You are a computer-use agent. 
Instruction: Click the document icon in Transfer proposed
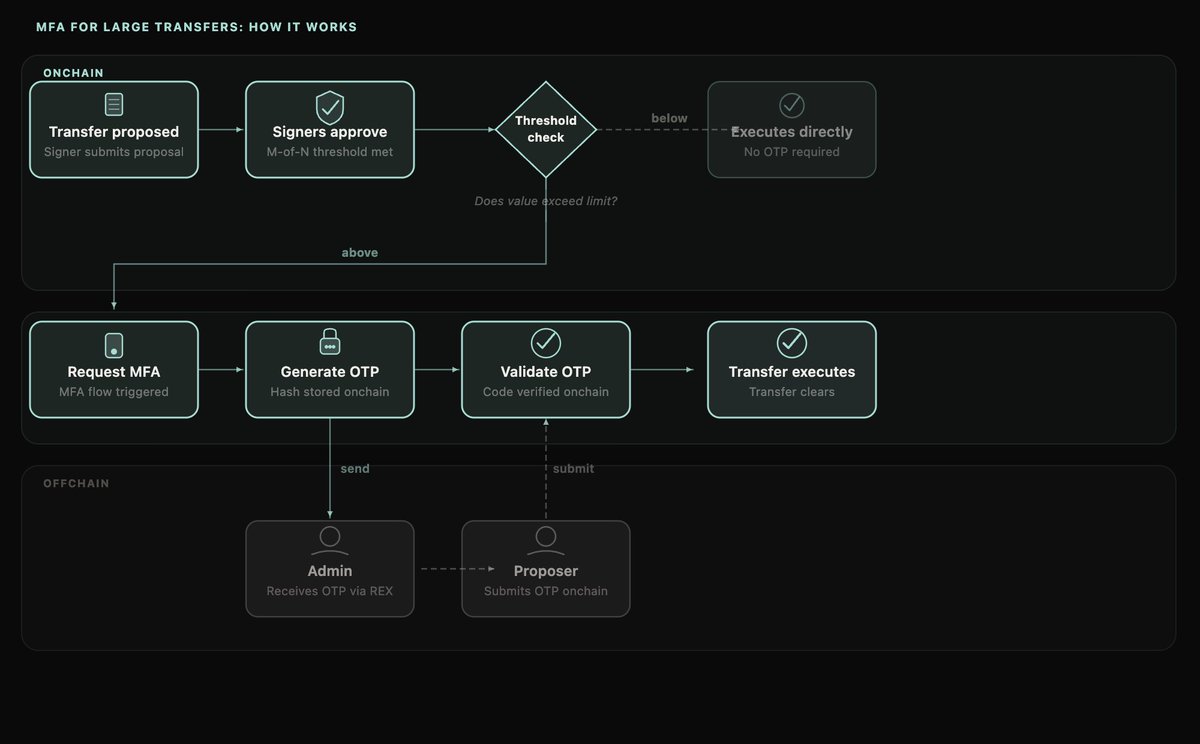[x=114, y=104]
